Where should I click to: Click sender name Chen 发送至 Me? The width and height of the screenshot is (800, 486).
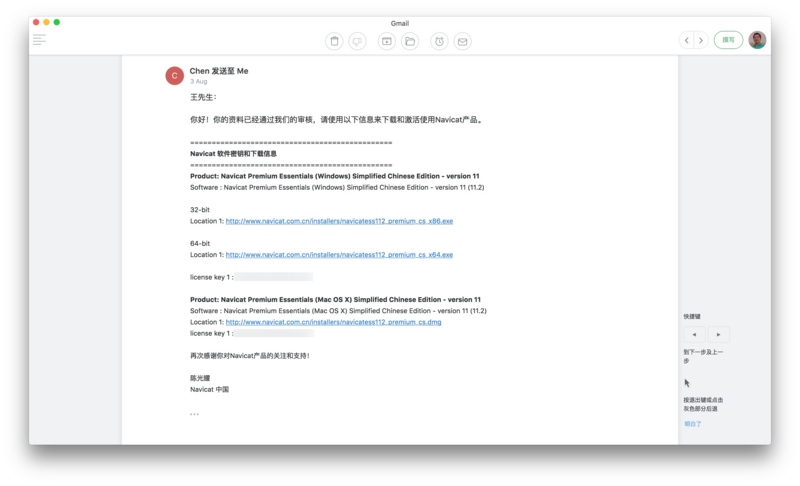[x=219, y=71]
